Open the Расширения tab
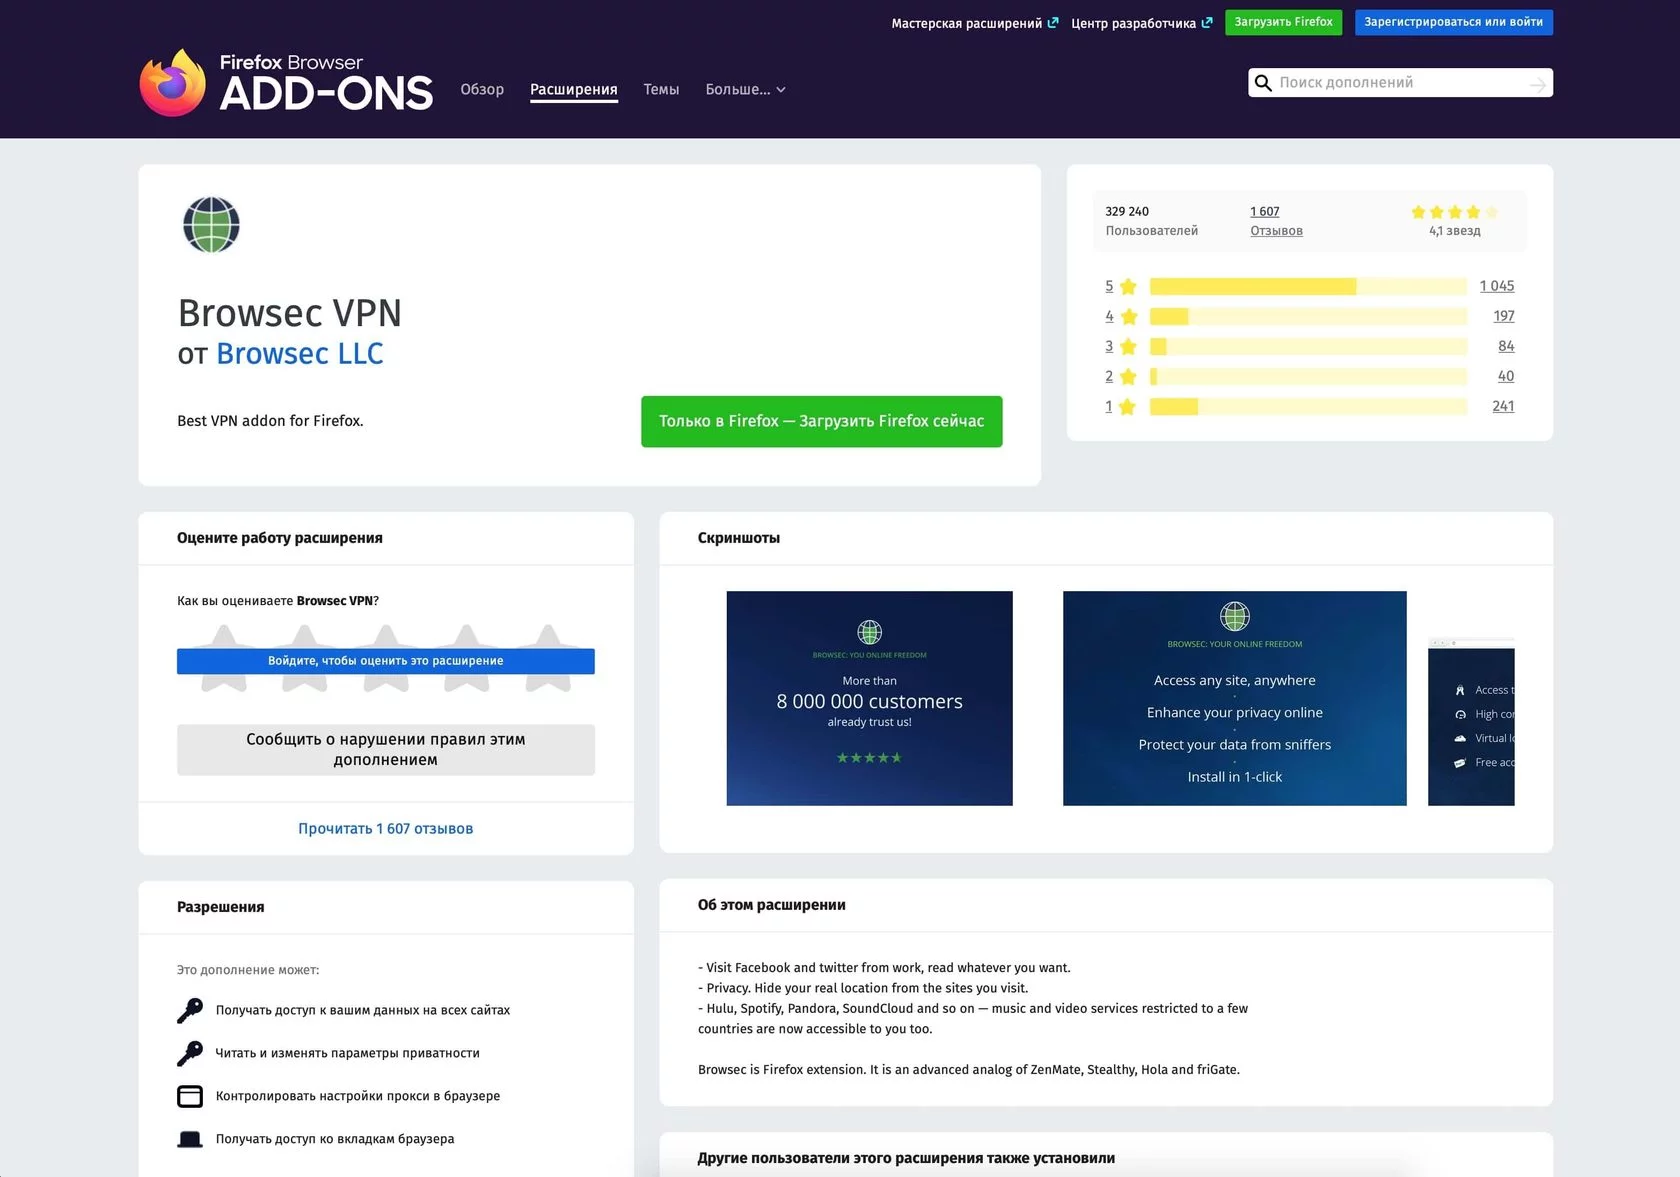 point(574,90)
